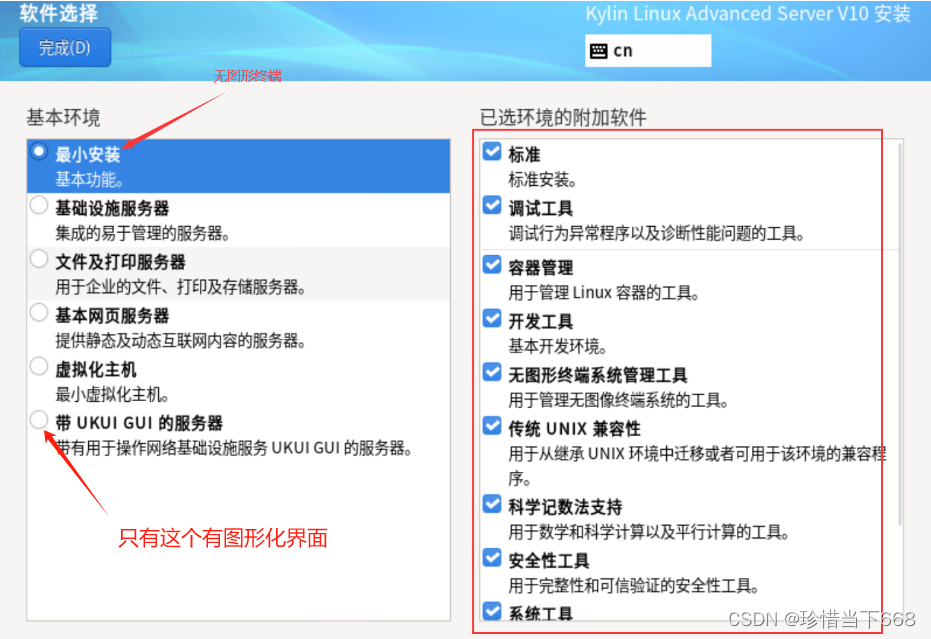Click the 完成(D) button

pyautogui.click(x=65, y=47)
